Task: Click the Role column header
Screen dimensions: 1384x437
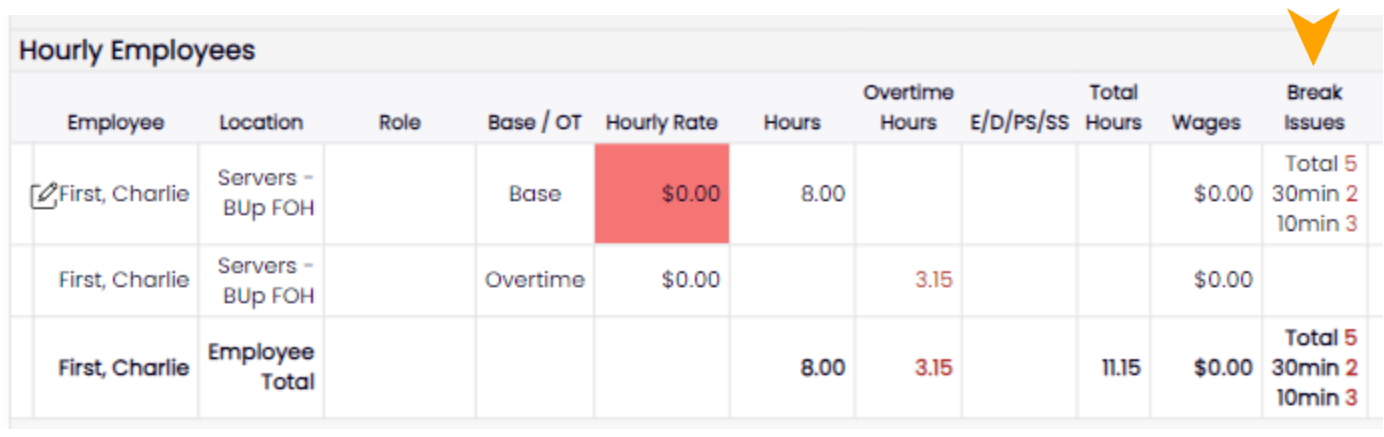Action: coord(400,123)
